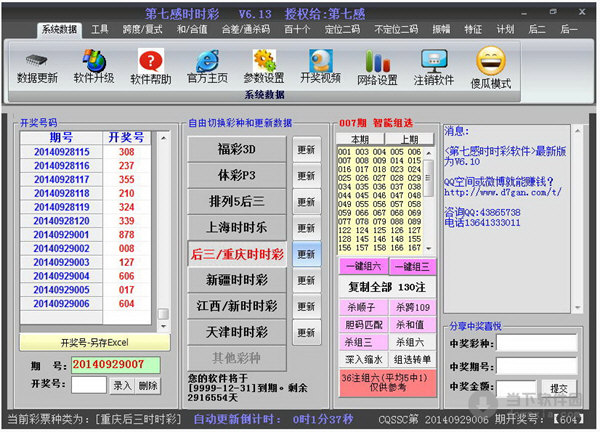Switch to 本期 tab in 智能组选
The width and height of the screenshot is (600, 432).
pyautogui.click(x=360, y=139)
